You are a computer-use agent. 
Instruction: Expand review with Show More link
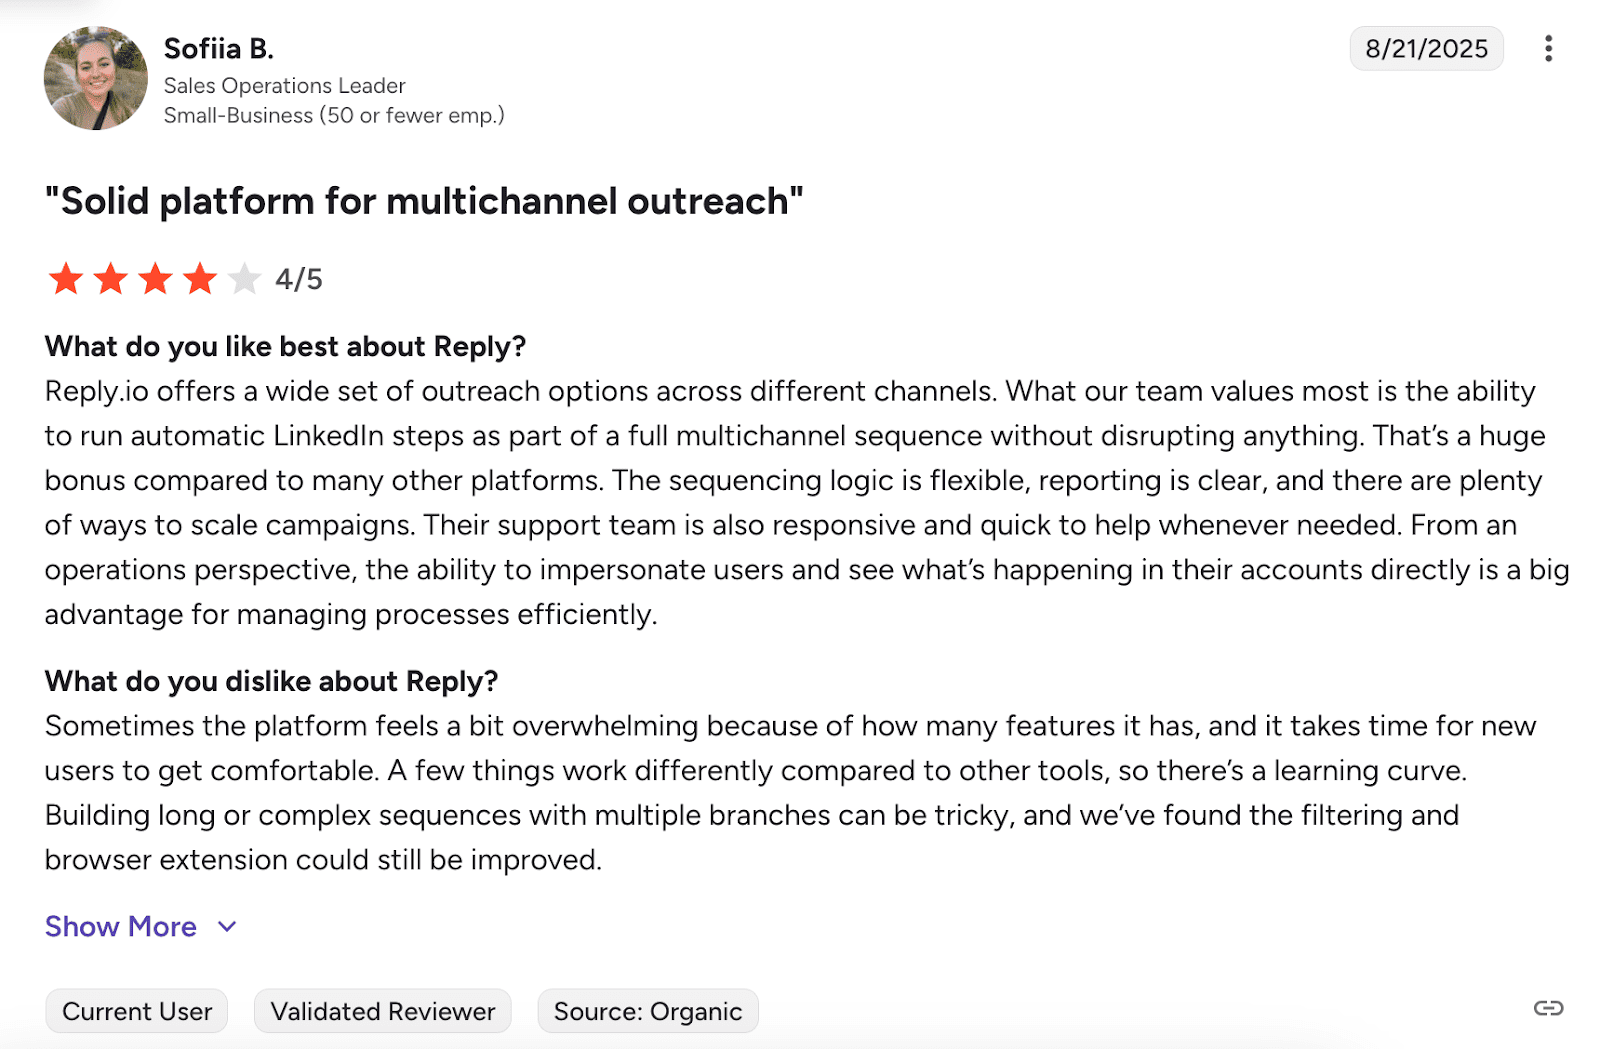pos(121,927)
